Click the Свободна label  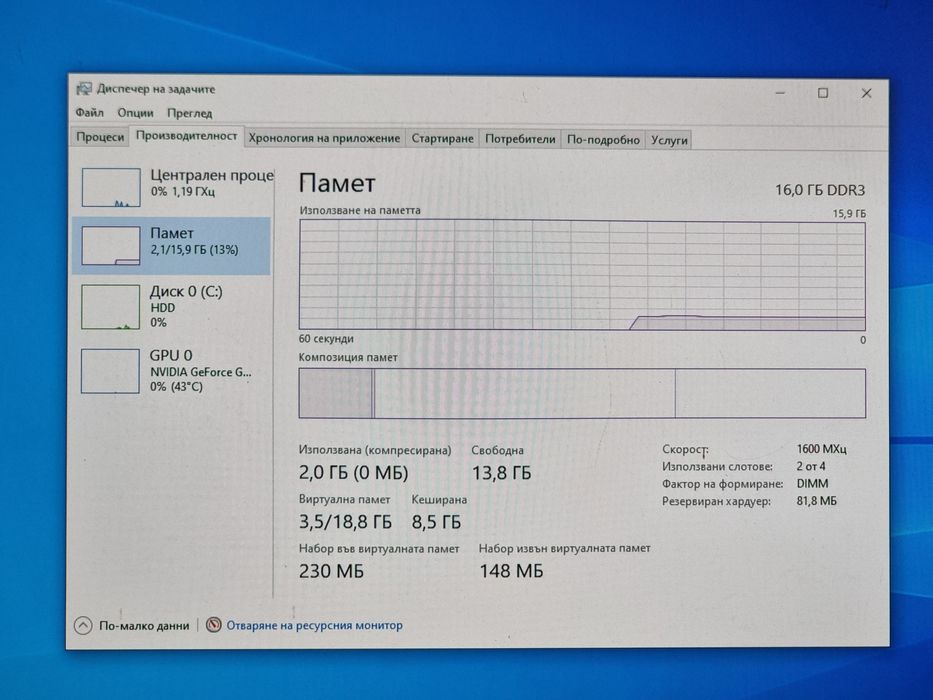(497, 451)
